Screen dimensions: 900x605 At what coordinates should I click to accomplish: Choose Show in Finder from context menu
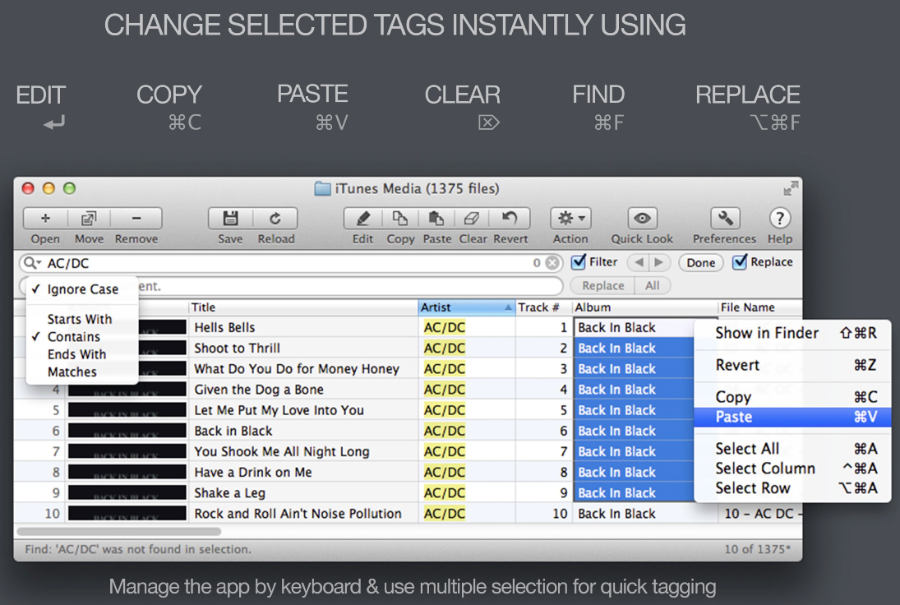tap(793, 333)
